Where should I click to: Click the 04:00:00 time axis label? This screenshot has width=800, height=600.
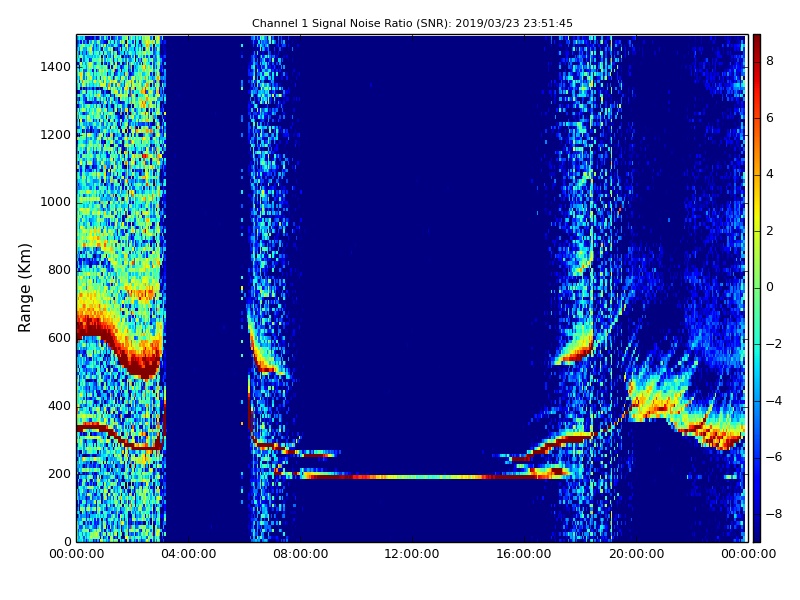tap(188, 554)
